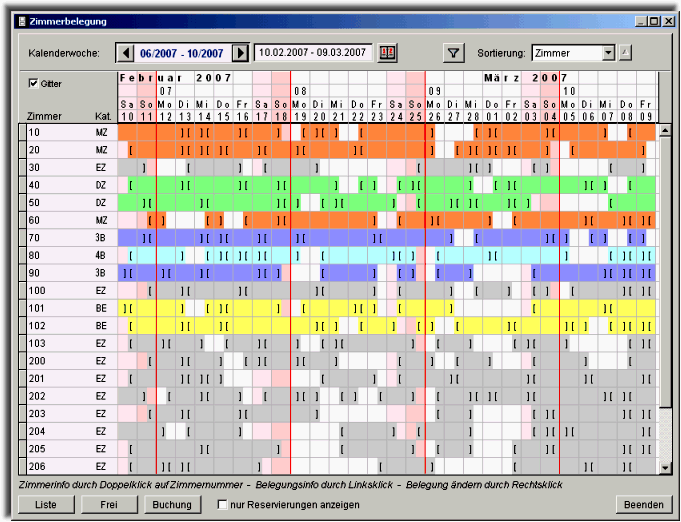Click the Buchung button

[172, 505]
